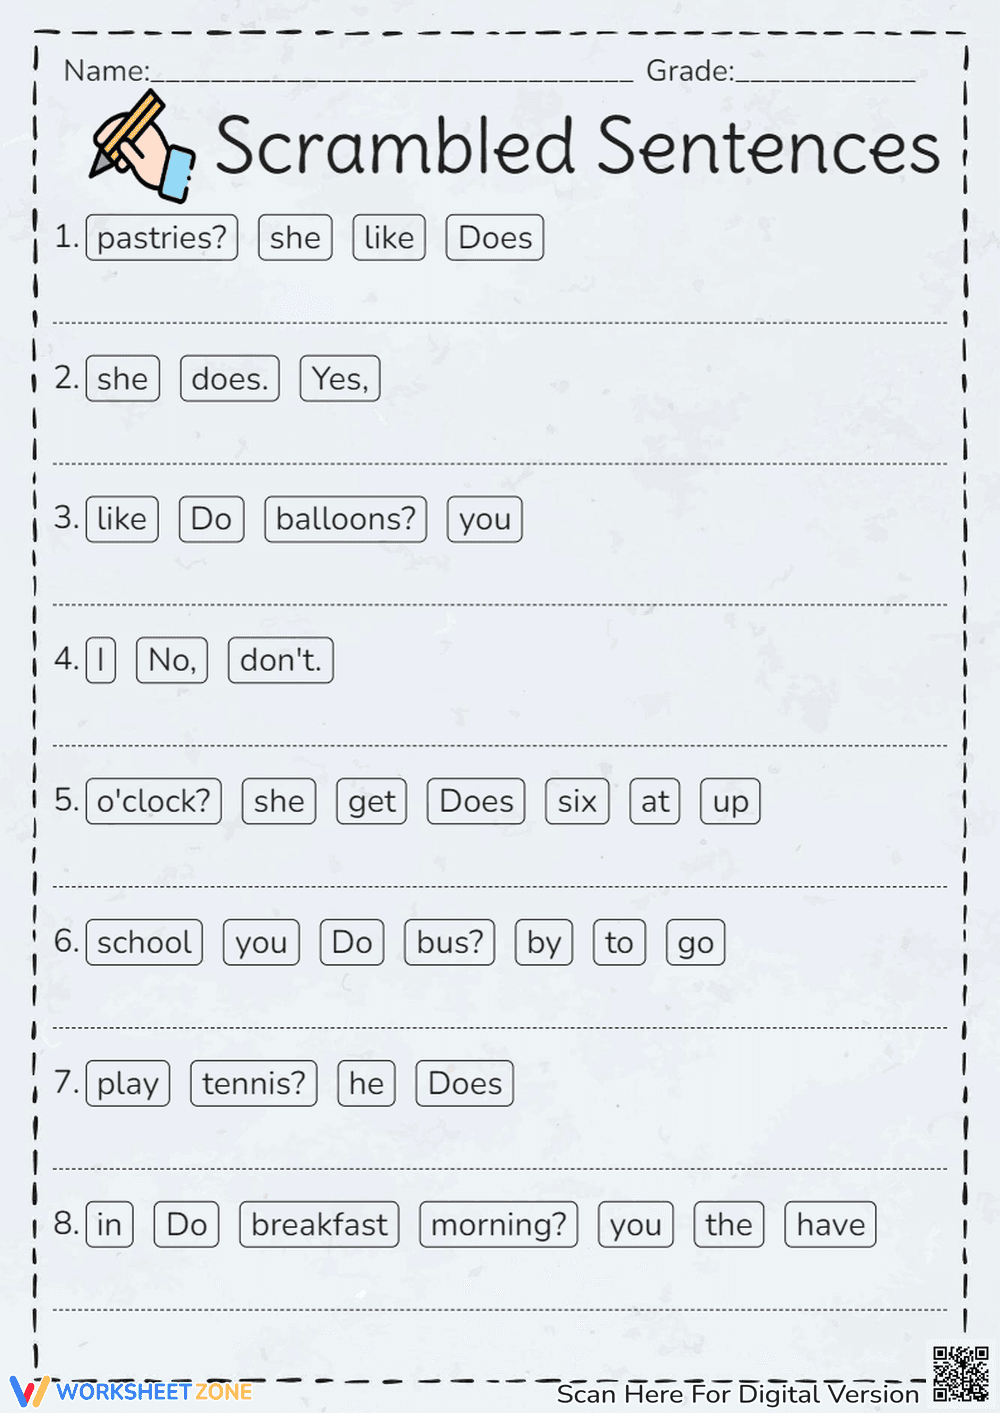Click the "morning?" word tile
The image size is (1000, 1413).
498,1225
